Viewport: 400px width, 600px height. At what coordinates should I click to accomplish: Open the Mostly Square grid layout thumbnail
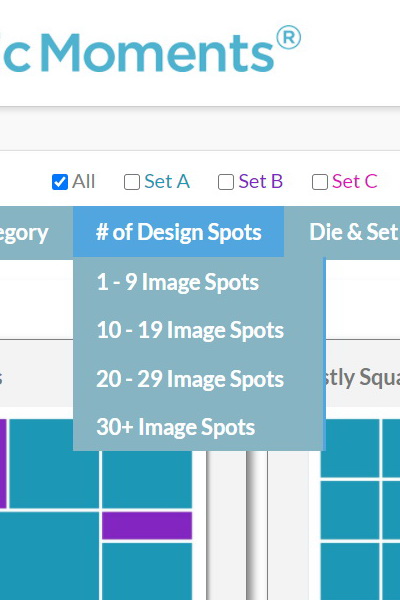point(360,509)
